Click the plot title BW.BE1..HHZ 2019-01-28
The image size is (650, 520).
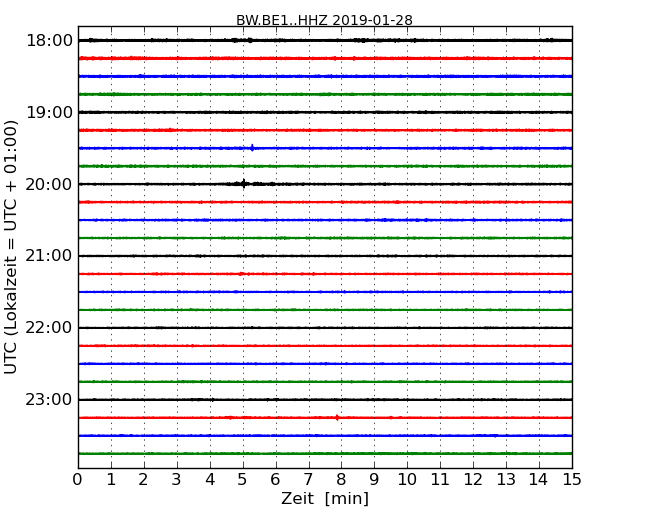tap(324, 20)
